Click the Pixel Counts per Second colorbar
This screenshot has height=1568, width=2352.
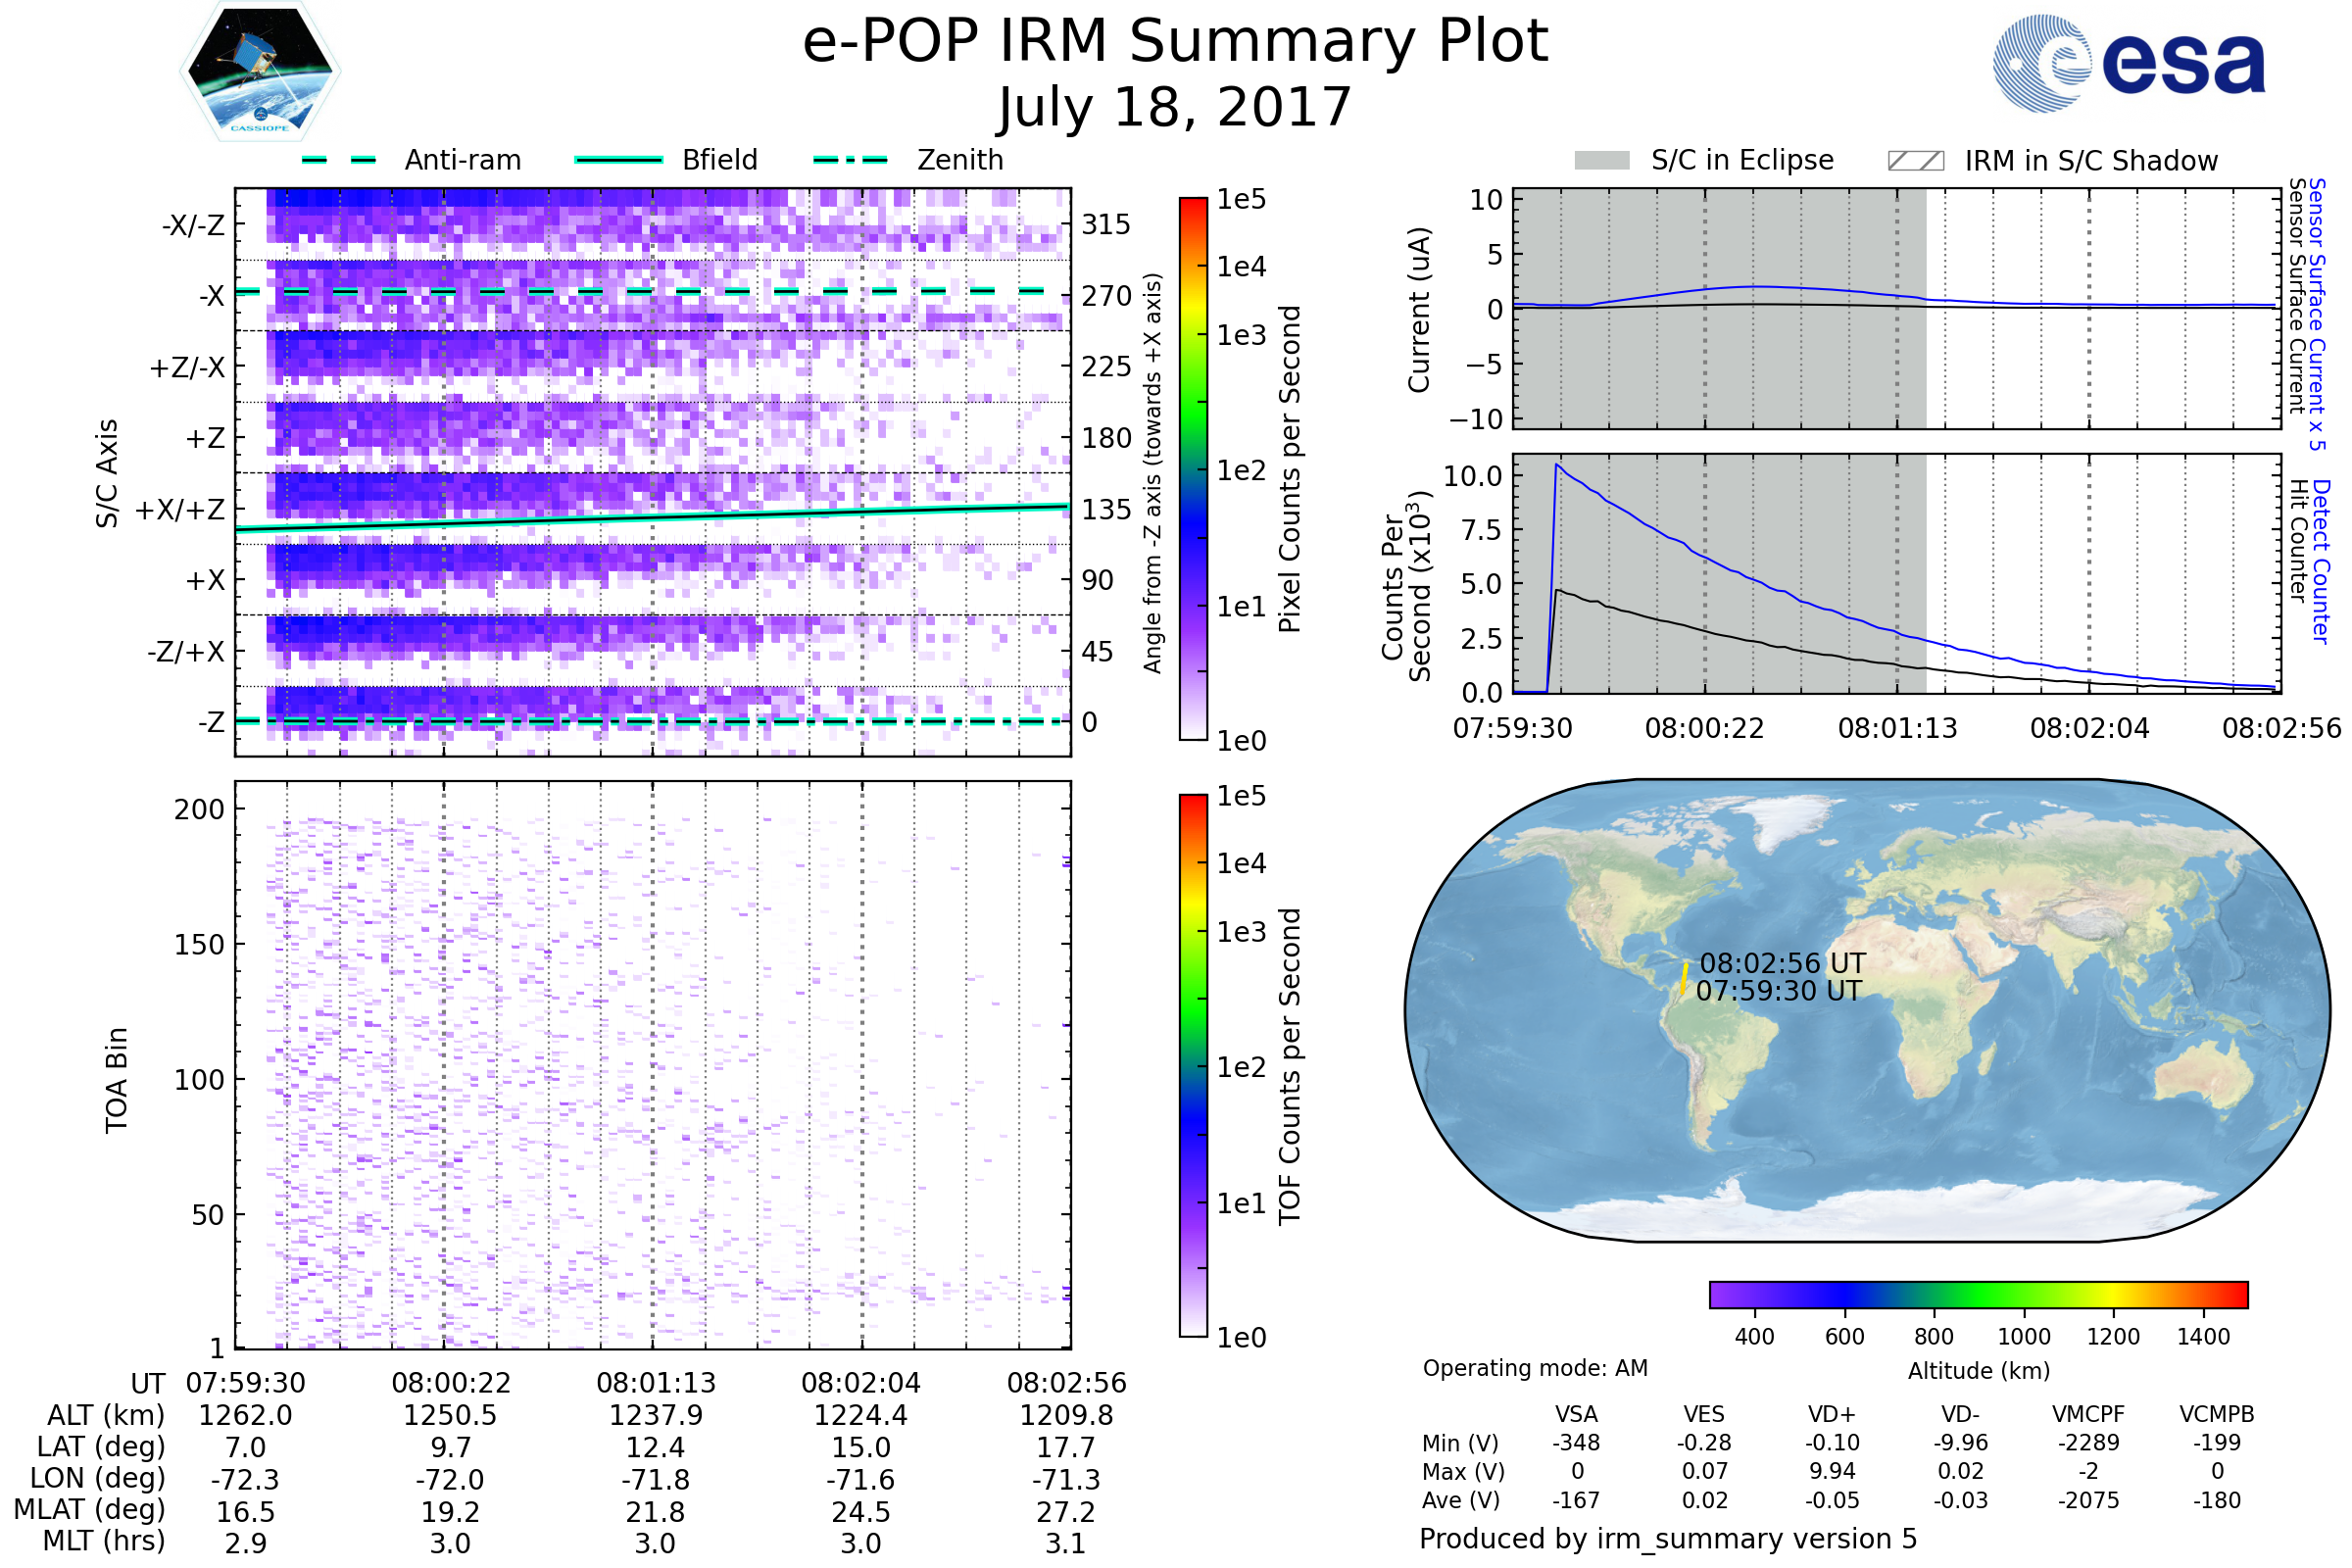point(1193,469)
